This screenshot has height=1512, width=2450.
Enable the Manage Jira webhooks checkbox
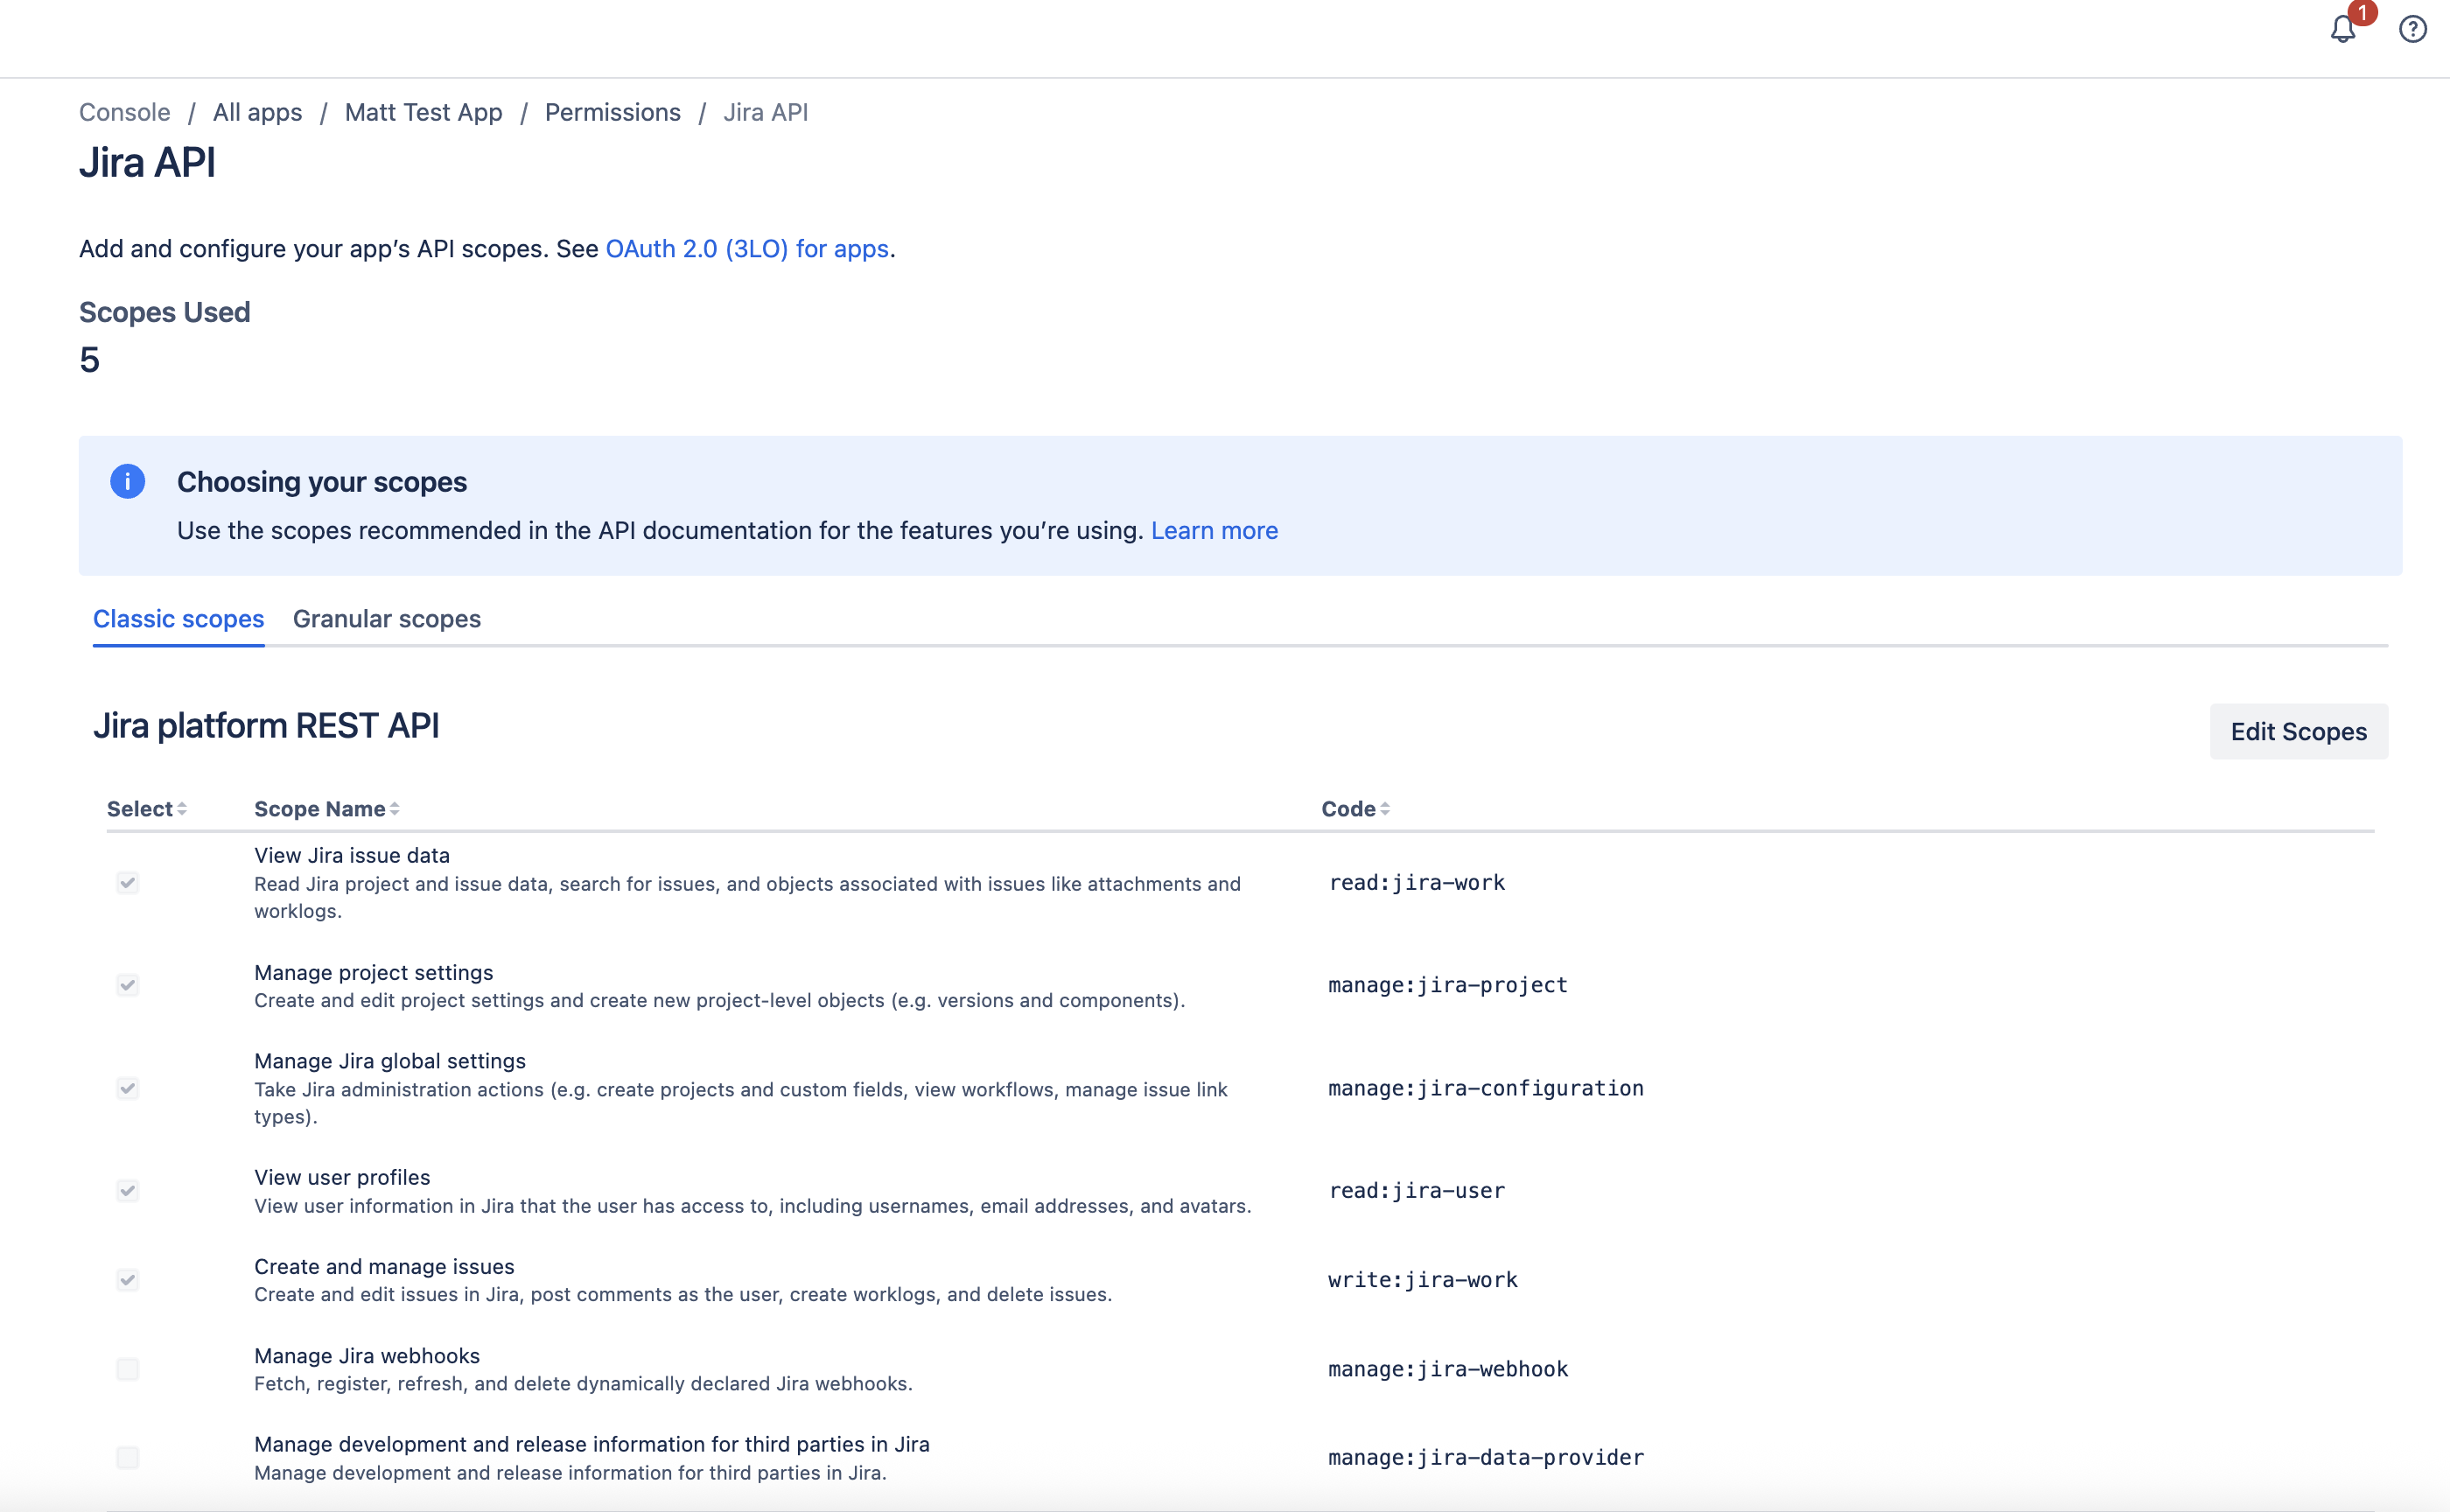[x=127, y=1369]
